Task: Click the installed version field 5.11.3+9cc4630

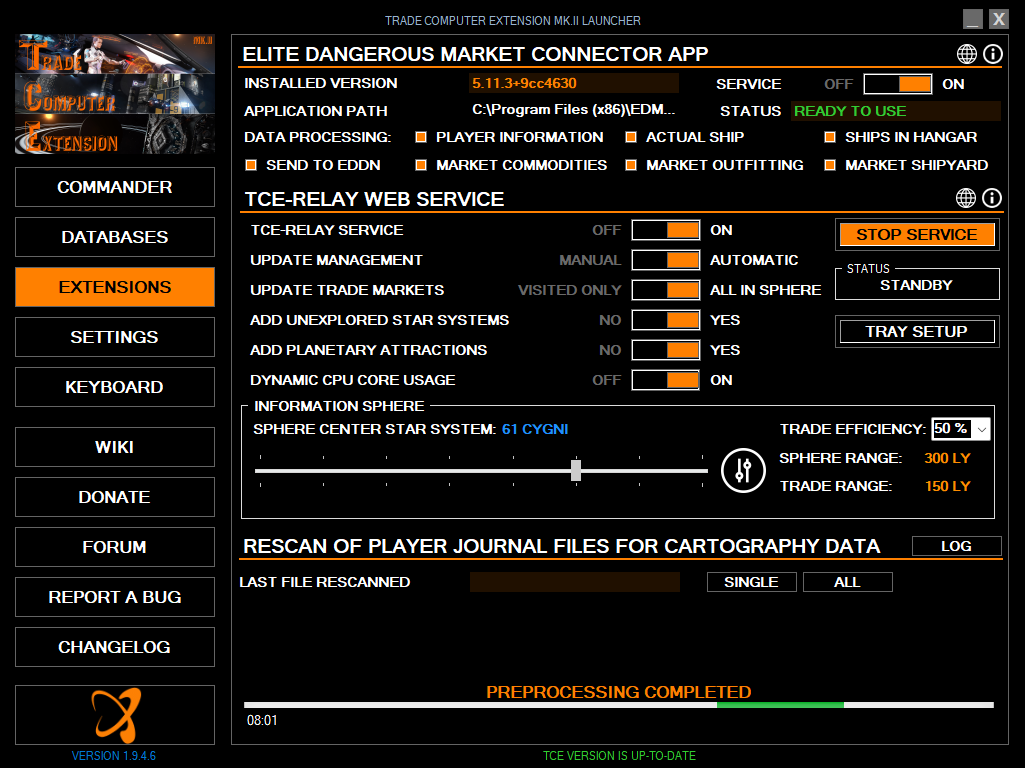Action: click(574, 83)
